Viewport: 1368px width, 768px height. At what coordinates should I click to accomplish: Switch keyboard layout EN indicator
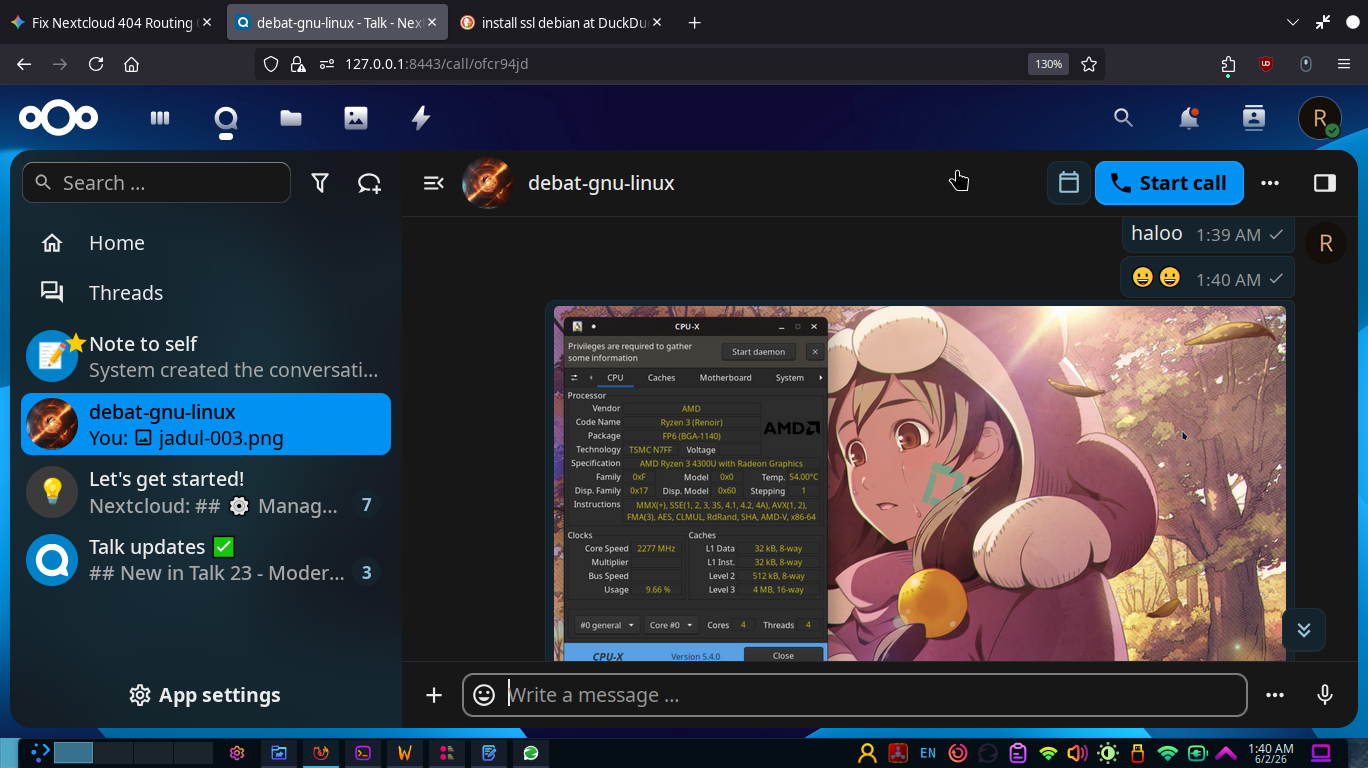point(928,753)
